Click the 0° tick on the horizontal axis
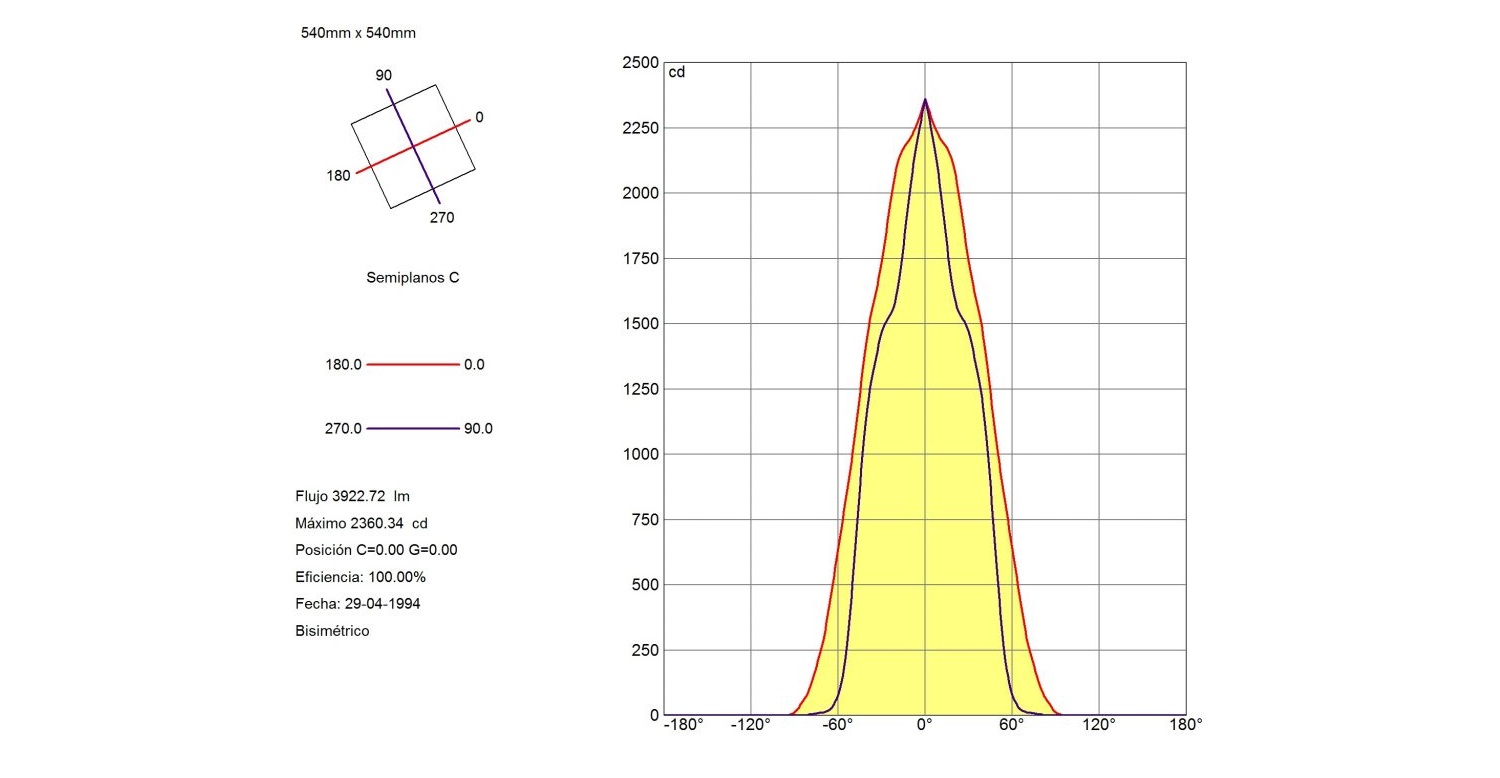 coord(925,725)
